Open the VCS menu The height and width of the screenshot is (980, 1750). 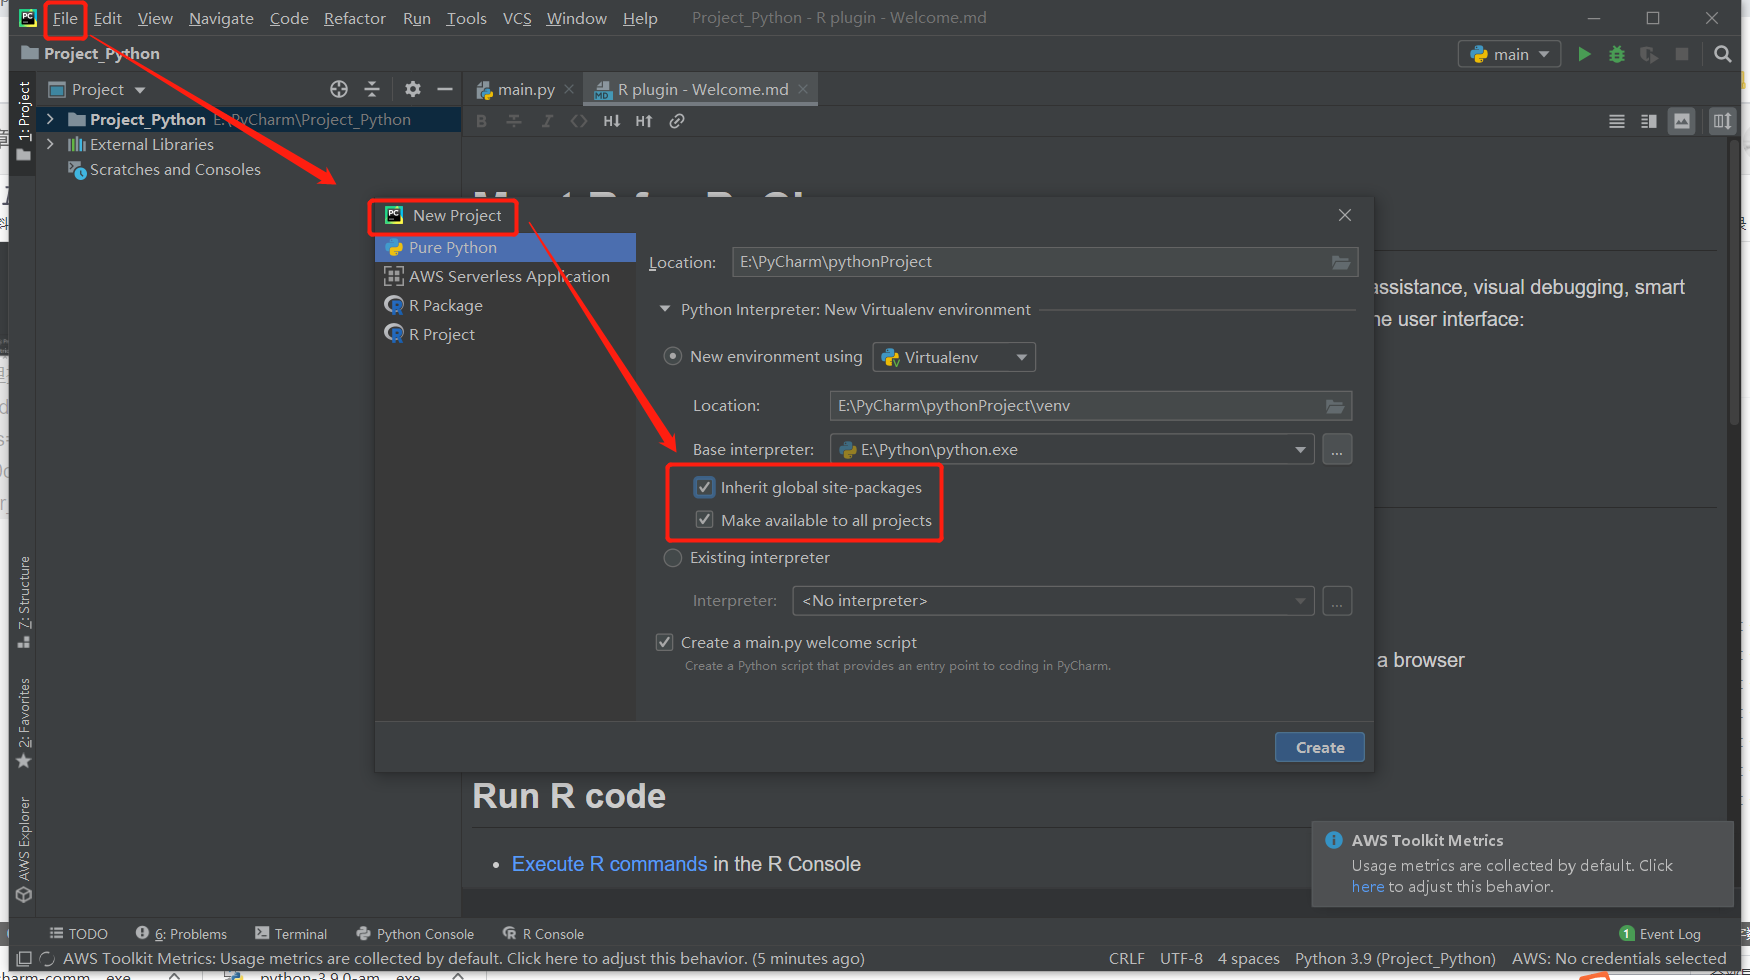pyautogui.click(x=517, y=18)
